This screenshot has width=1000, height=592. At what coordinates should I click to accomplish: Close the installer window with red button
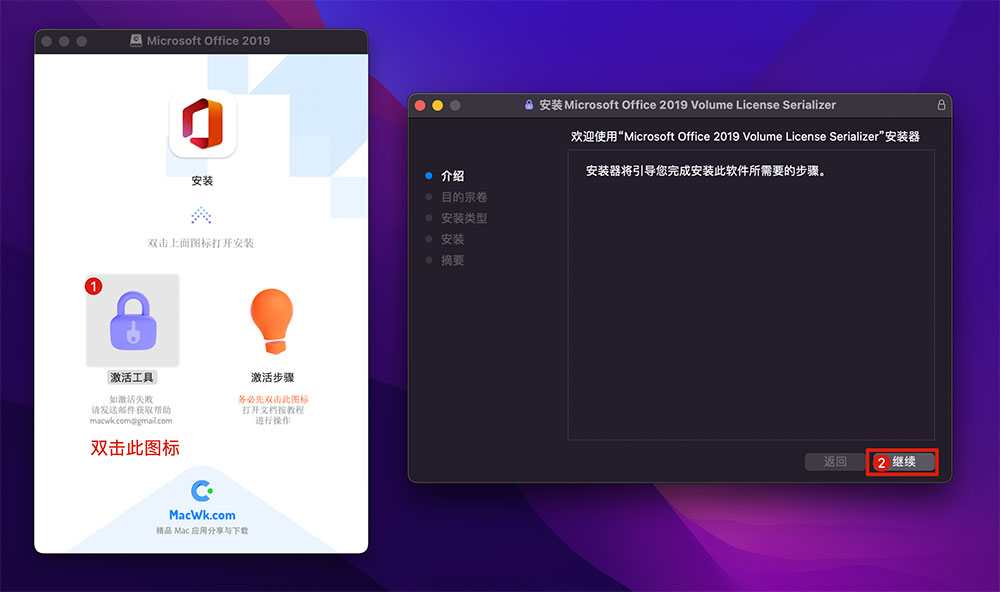[x=420, y=105]
